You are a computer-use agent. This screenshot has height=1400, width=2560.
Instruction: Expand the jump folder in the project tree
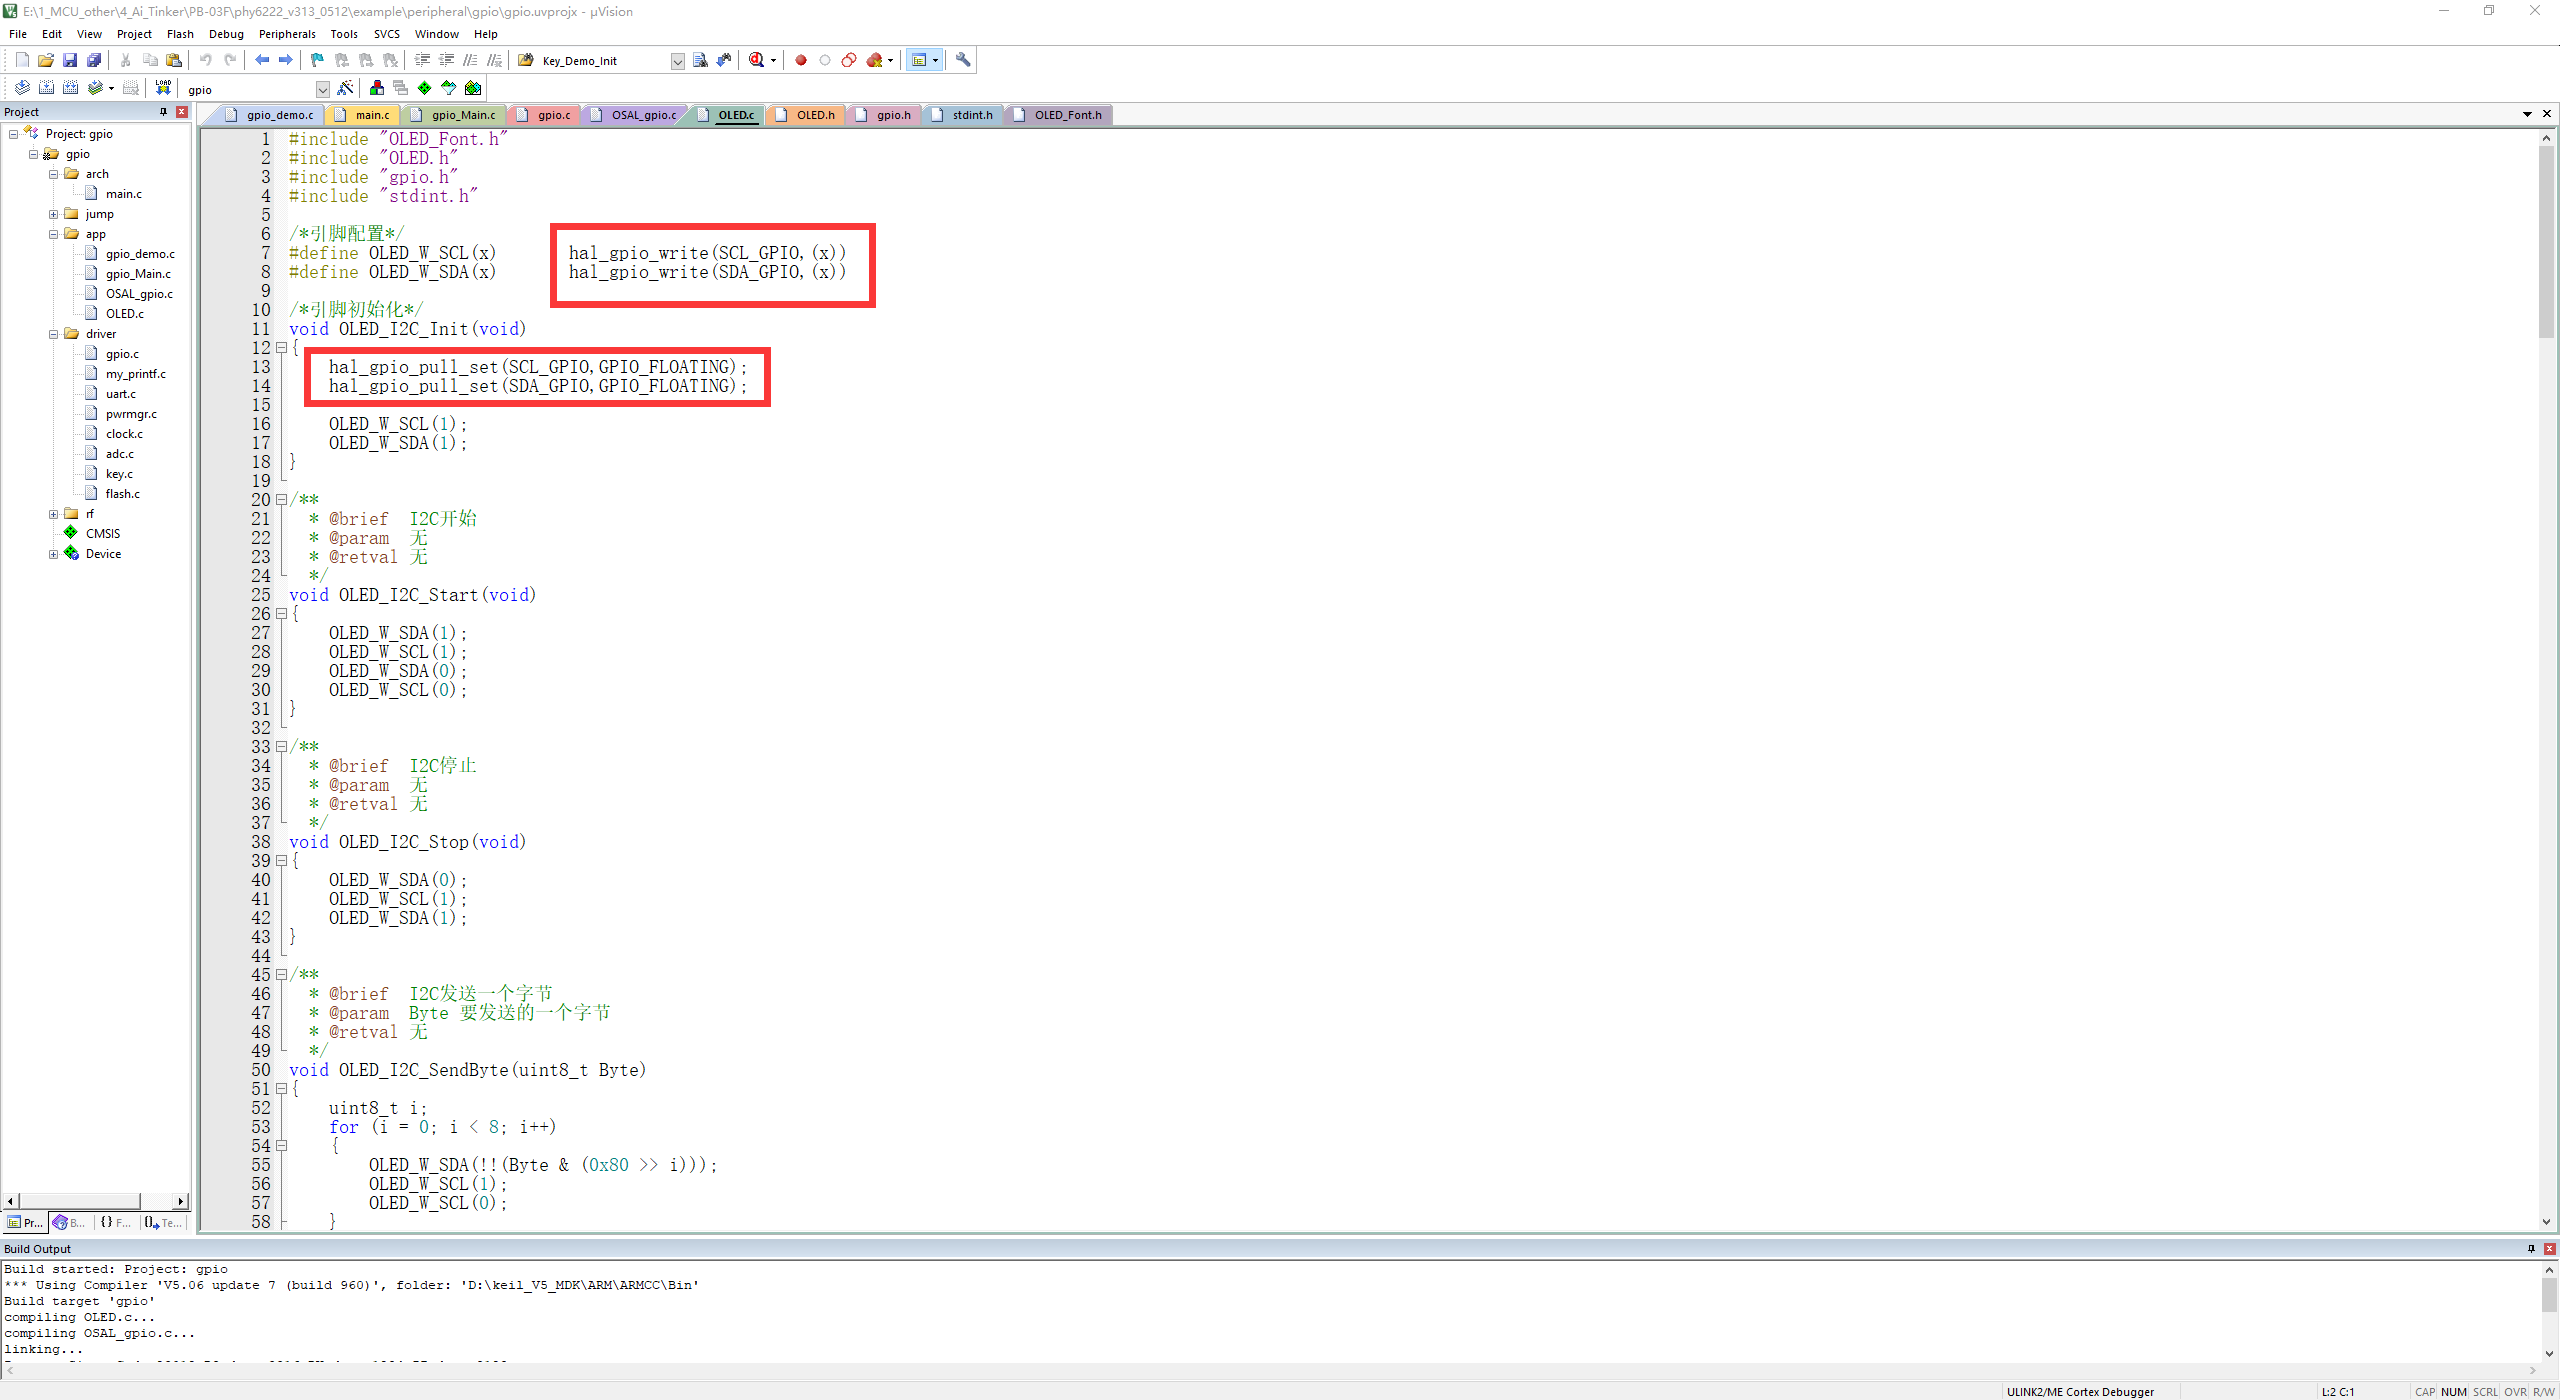coord(54,214)
